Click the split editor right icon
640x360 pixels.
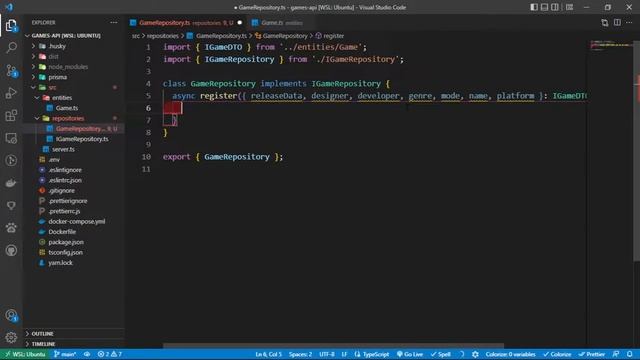(x=617, y=22)
